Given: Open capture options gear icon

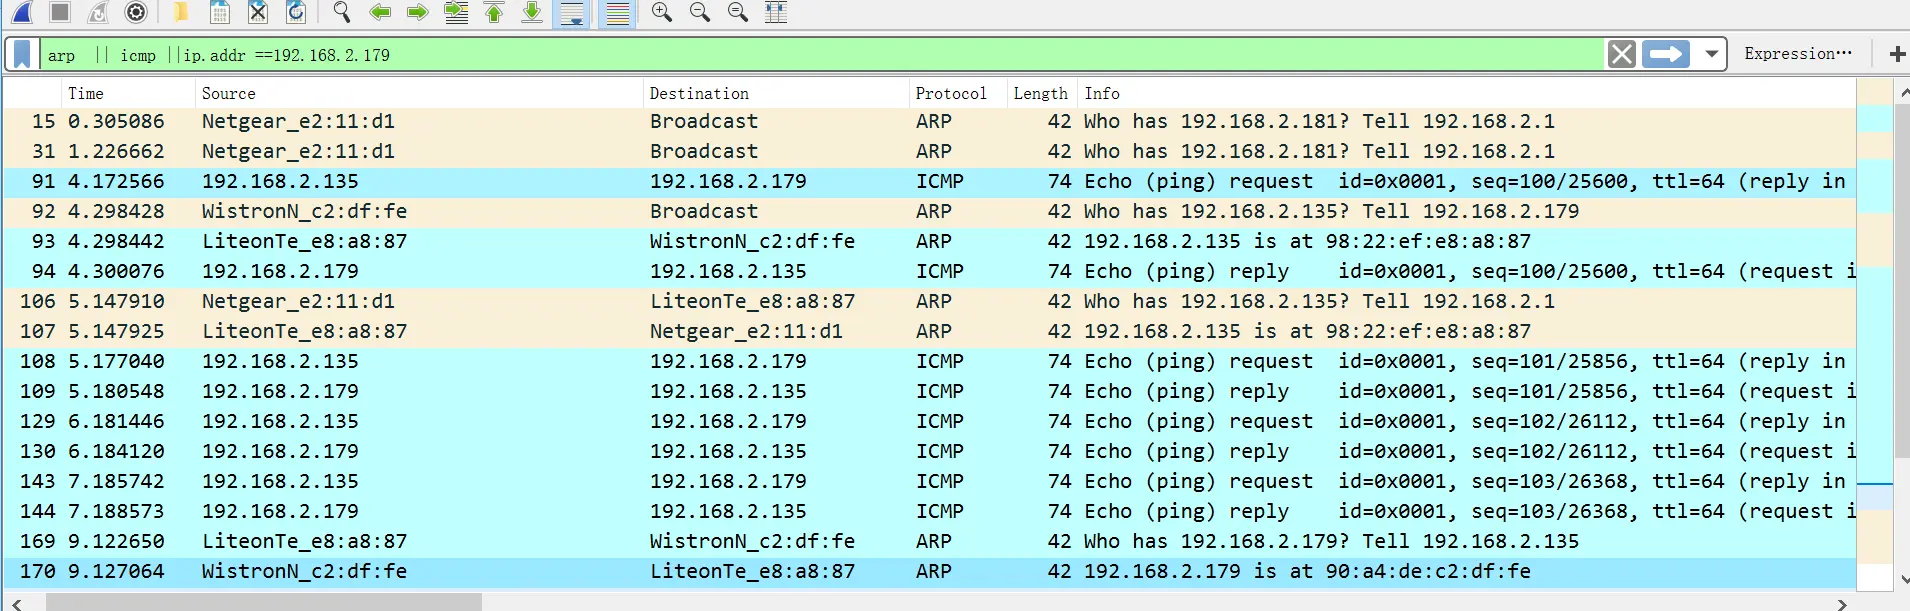Looking at the screenshot, I should tap(136, 12).
